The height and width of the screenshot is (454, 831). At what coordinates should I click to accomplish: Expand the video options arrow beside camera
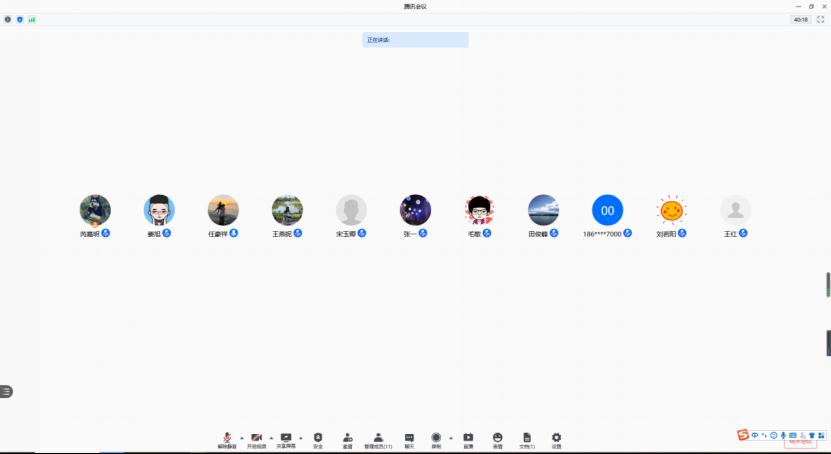click(271, 437)
